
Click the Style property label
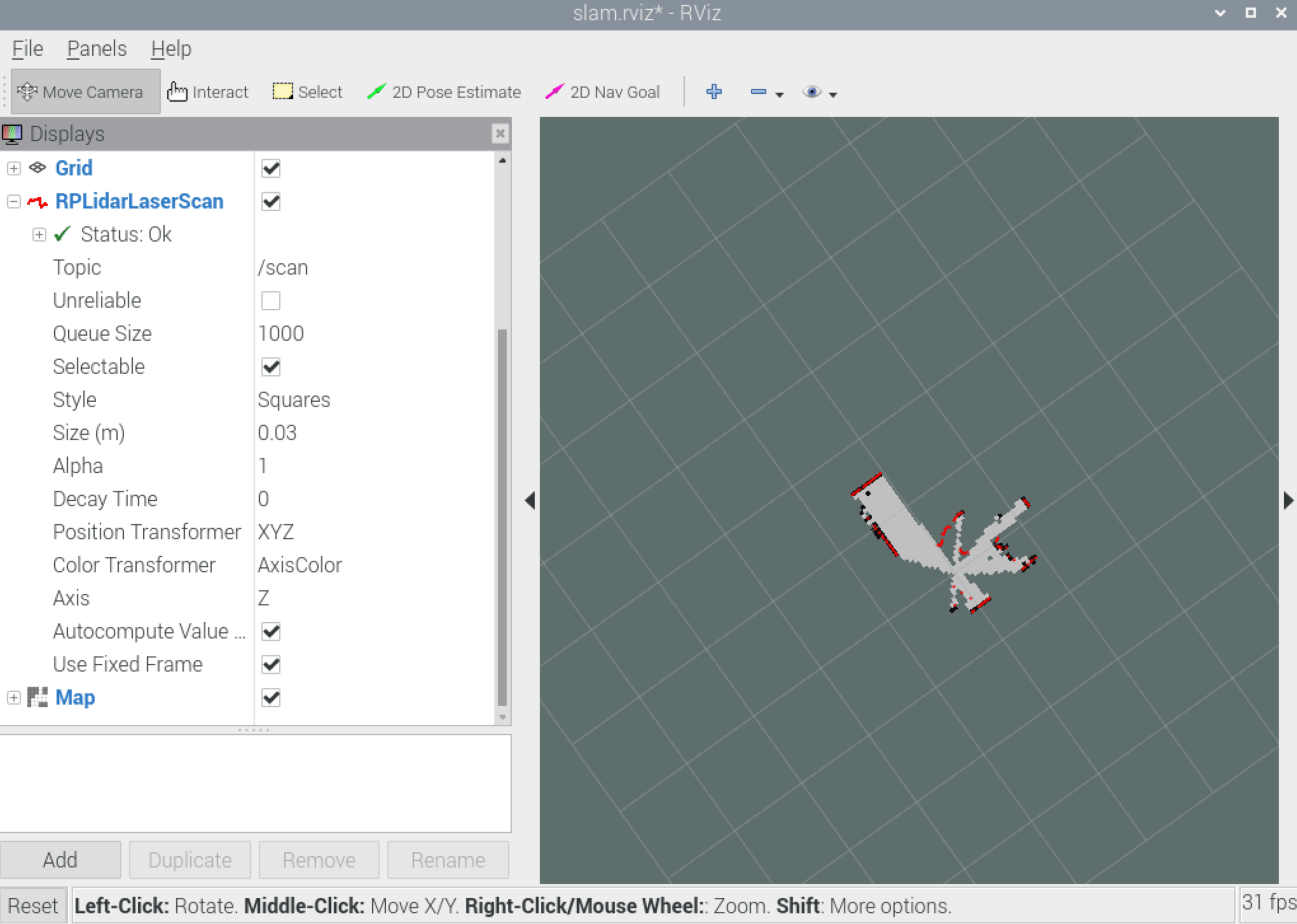pyautogui.click(x=75, y=400)
